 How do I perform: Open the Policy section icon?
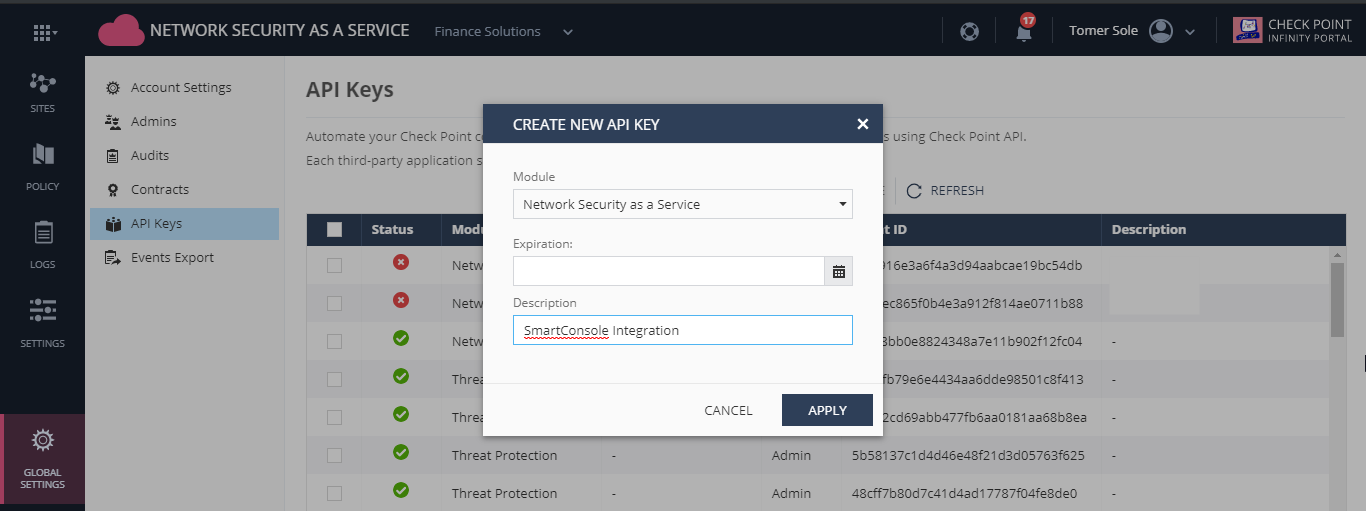(43, 154)
